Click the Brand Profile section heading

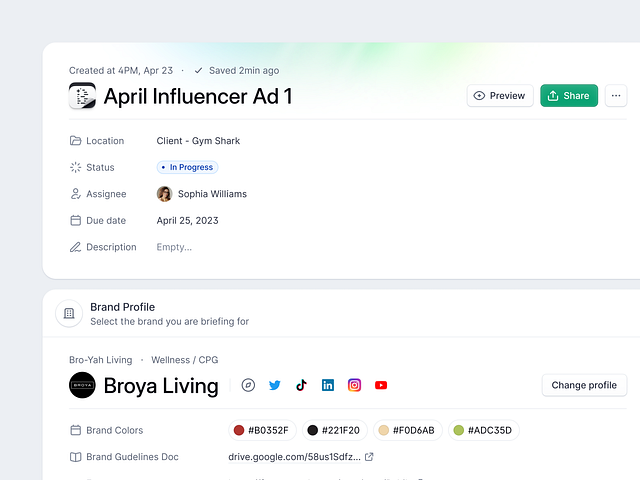pyautogui.click(x=122, y=307)
